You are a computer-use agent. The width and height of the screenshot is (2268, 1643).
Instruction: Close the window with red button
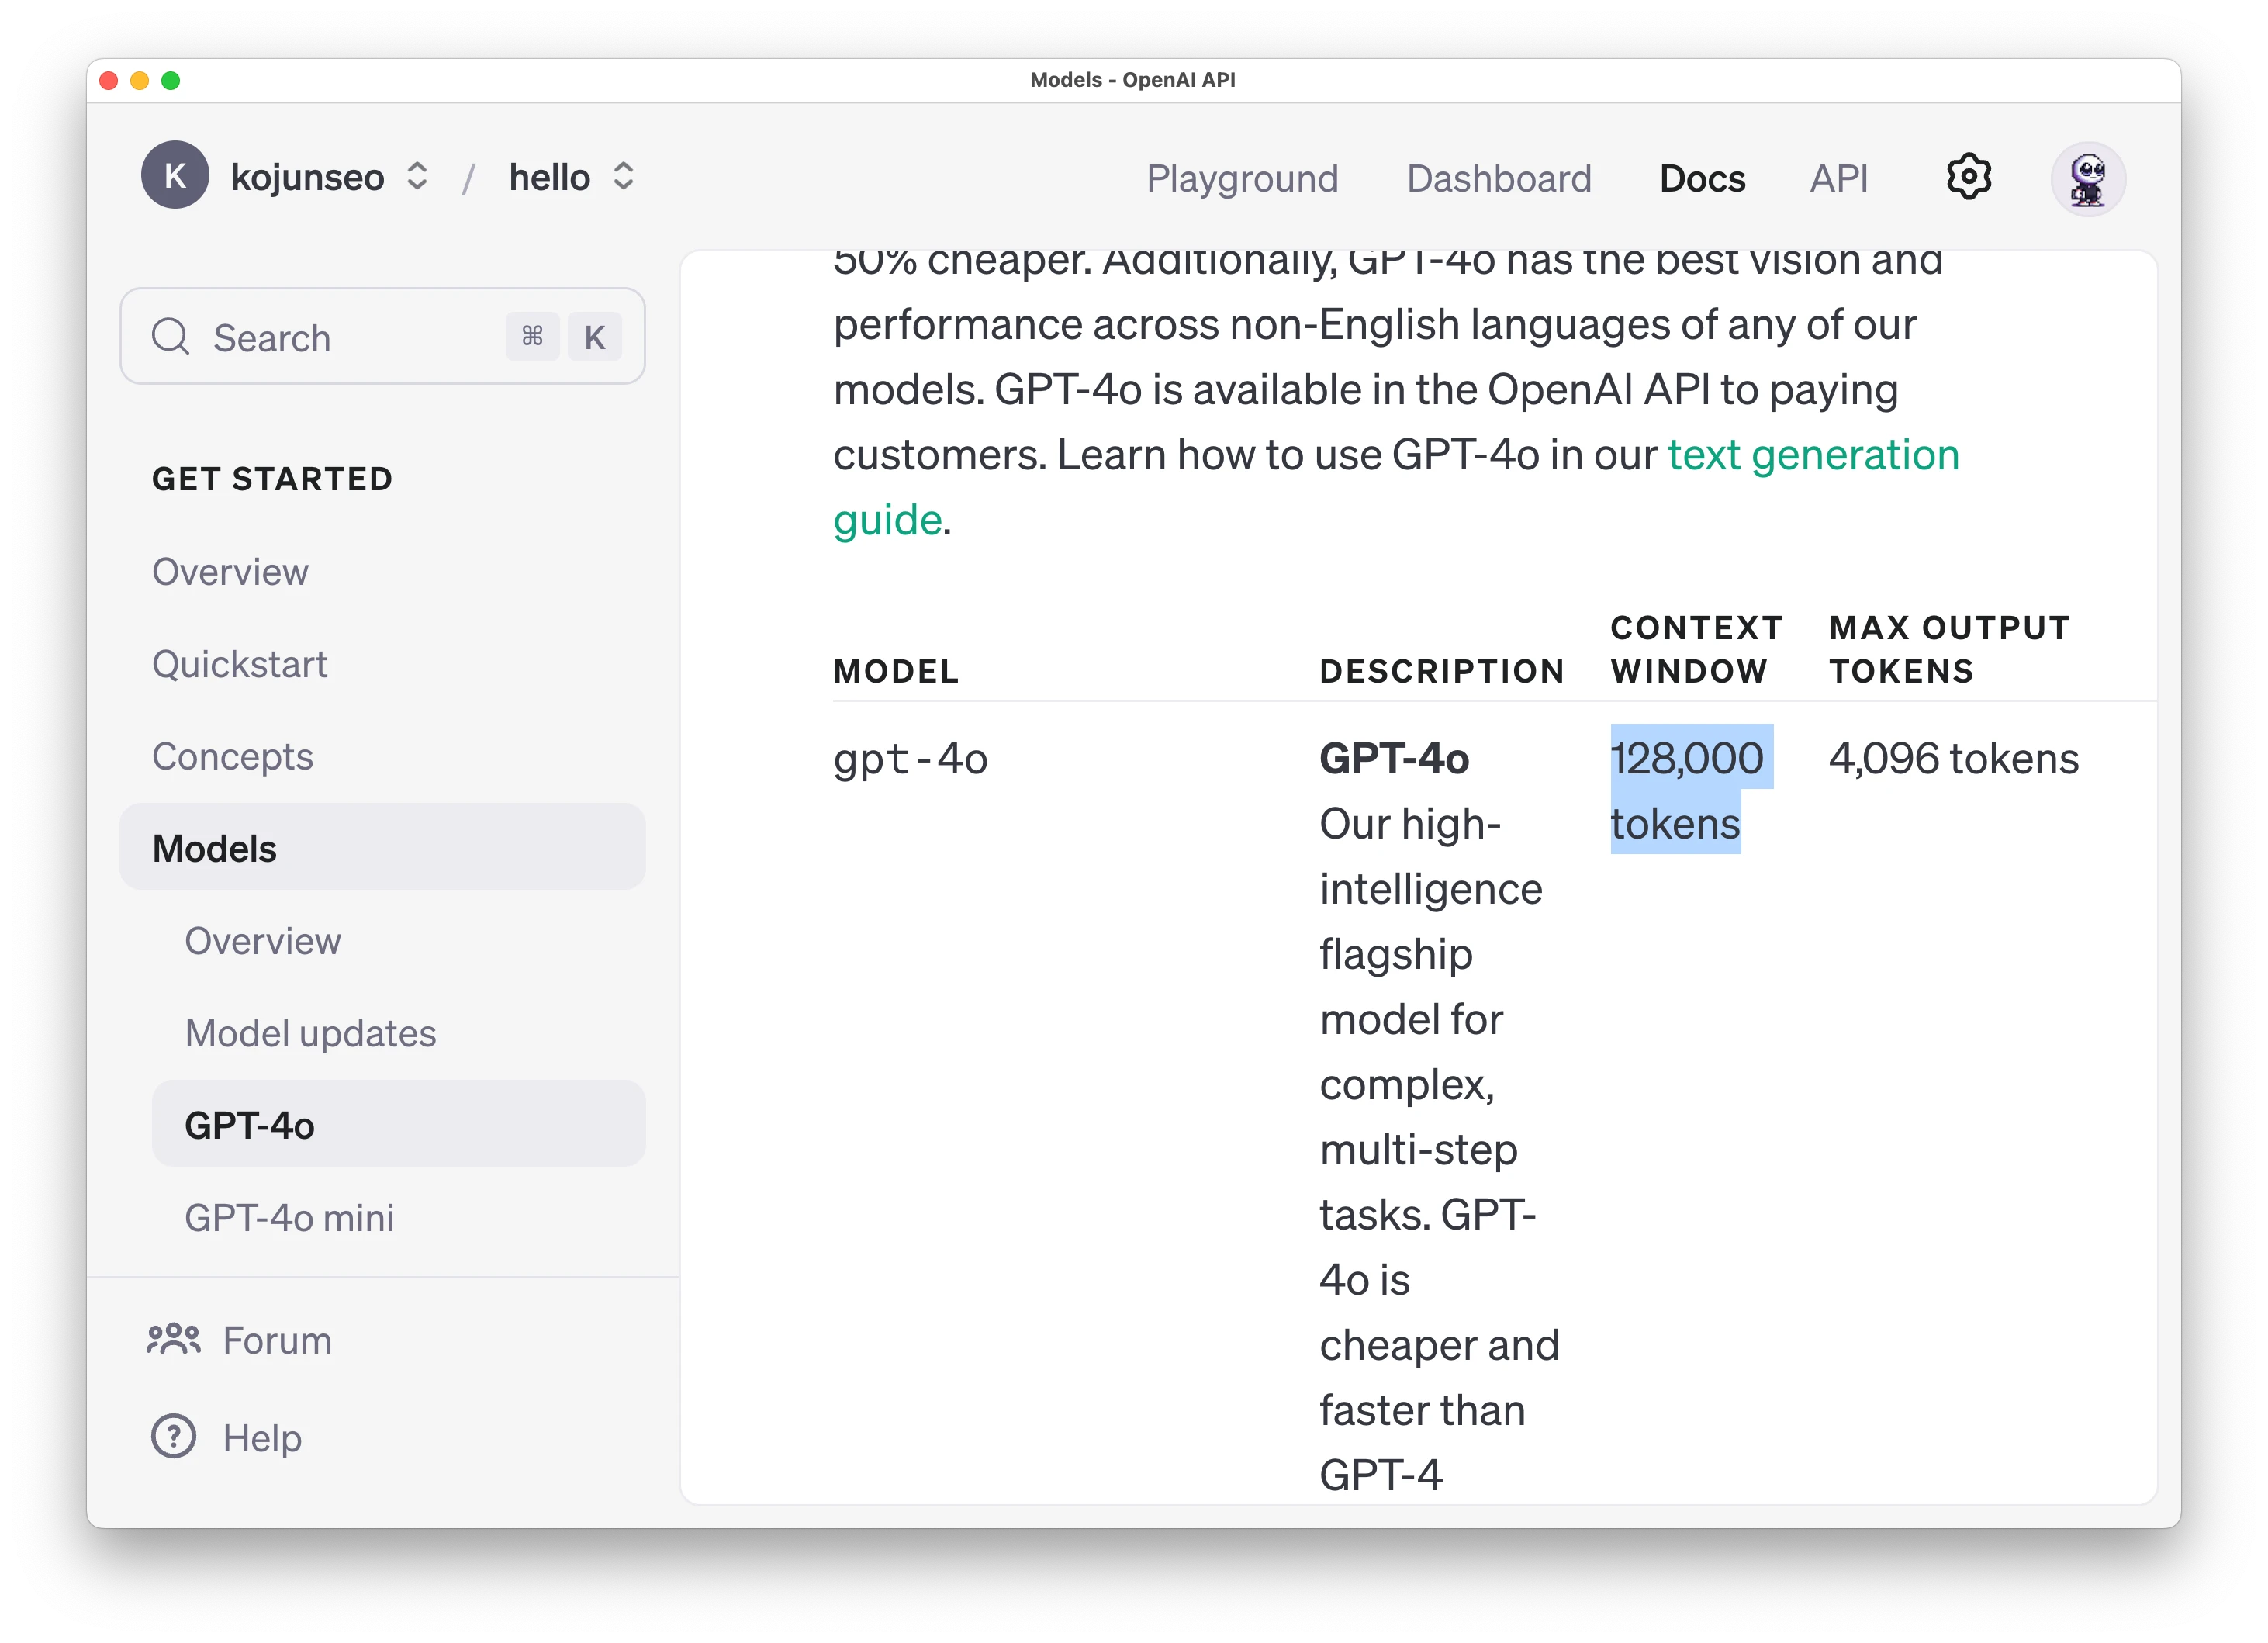point(109,80)
